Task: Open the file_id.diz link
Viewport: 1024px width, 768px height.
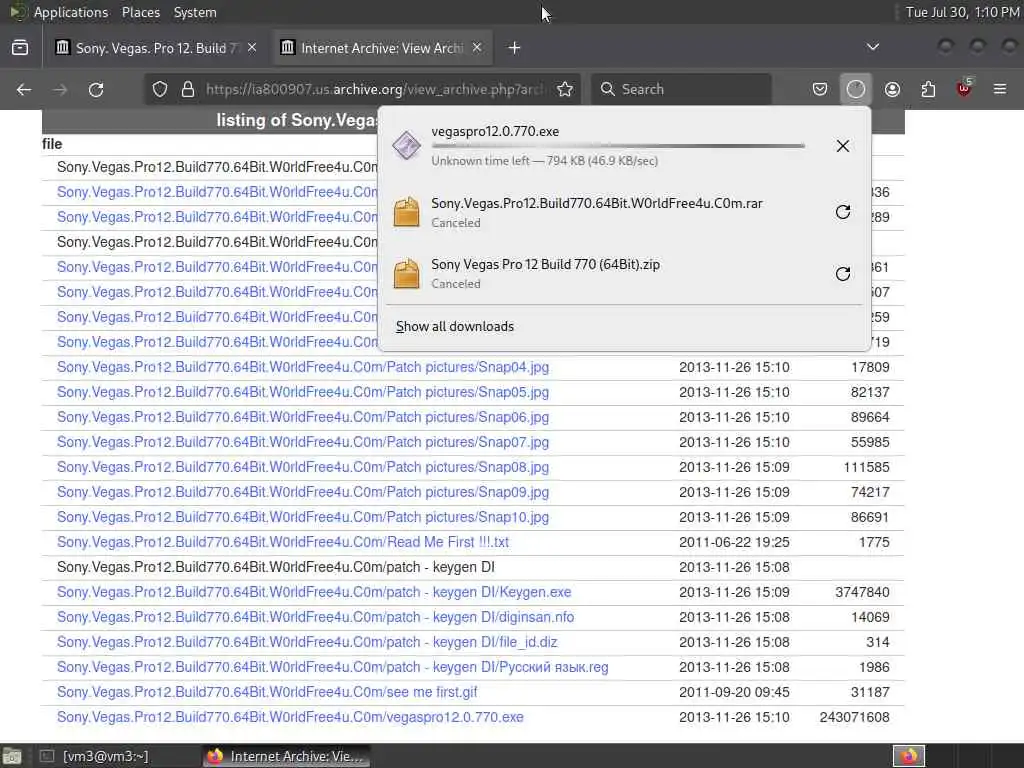Action: click(307, 642)
